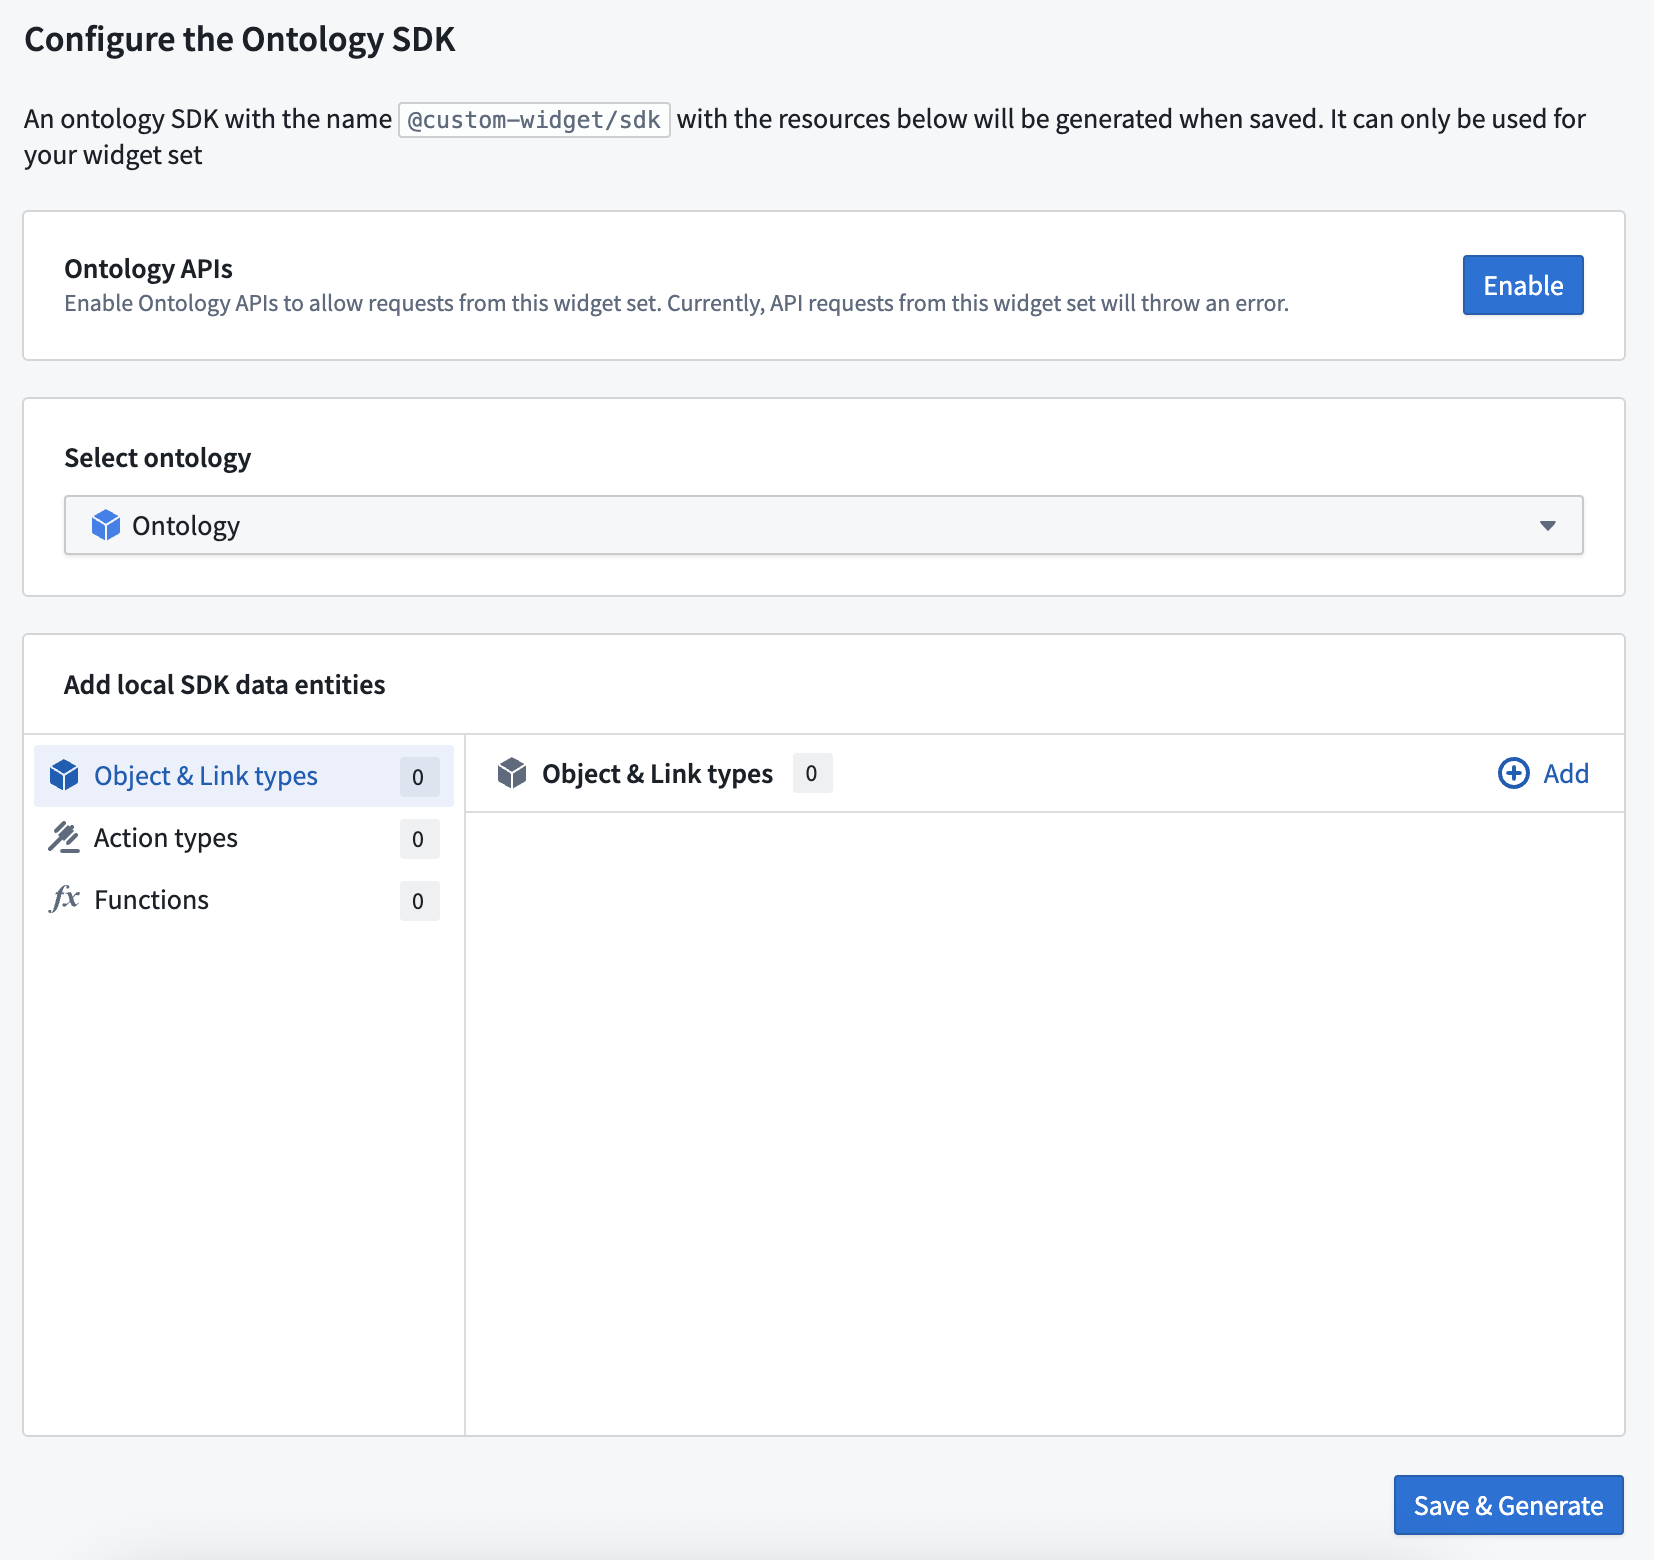
Task: Click the sidebar Object & Link types count badge
Action: pos(418,777)
